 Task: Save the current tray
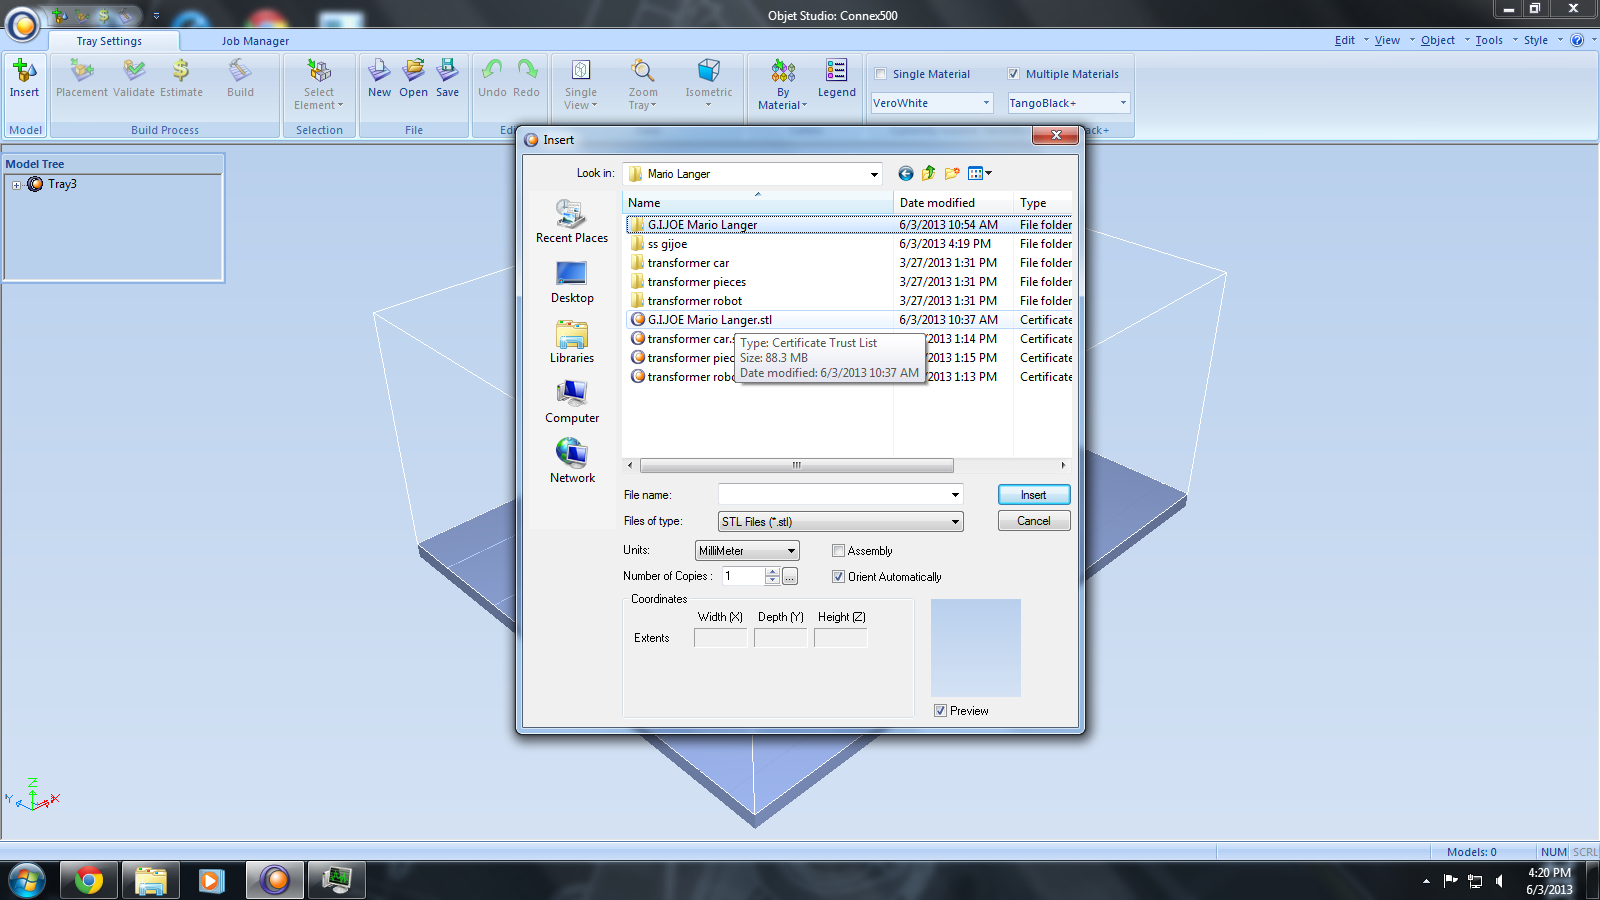tap(447, 78)
